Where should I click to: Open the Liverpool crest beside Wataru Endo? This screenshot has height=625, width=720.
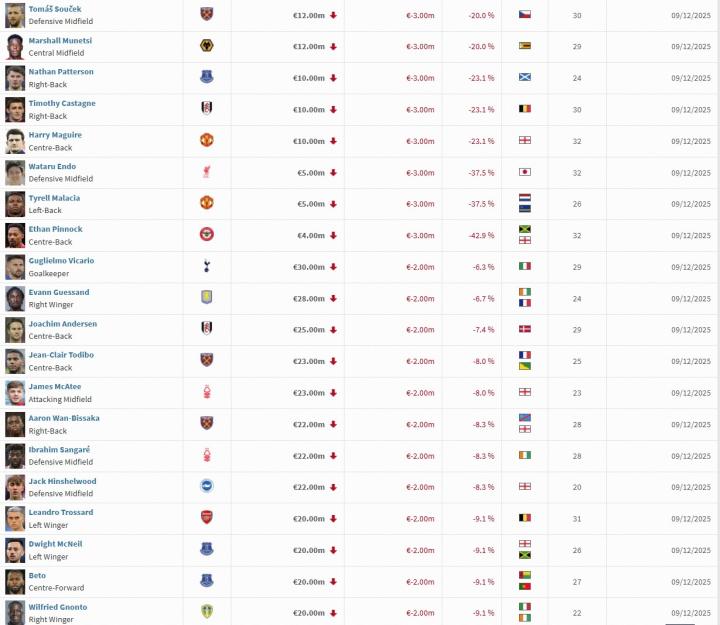(x=207, y=172)
